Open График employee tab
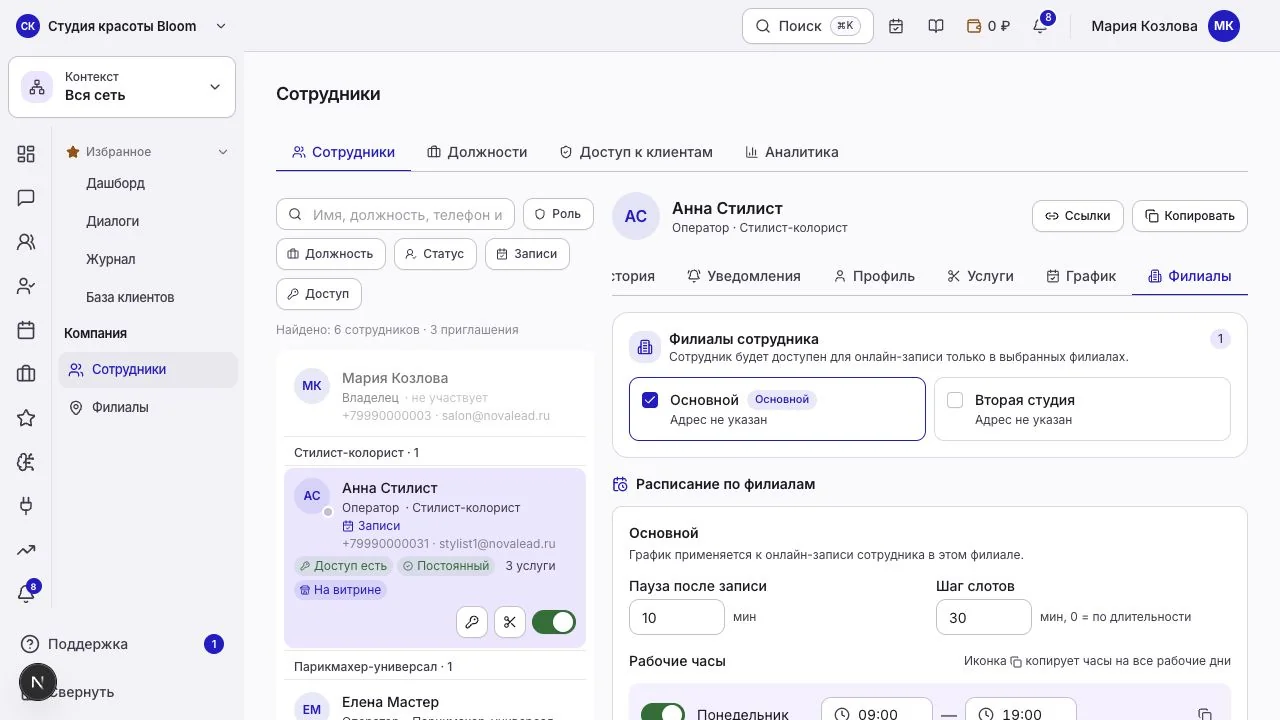This screenshot has height=720, width=1280. click(x=1081, y=276)
